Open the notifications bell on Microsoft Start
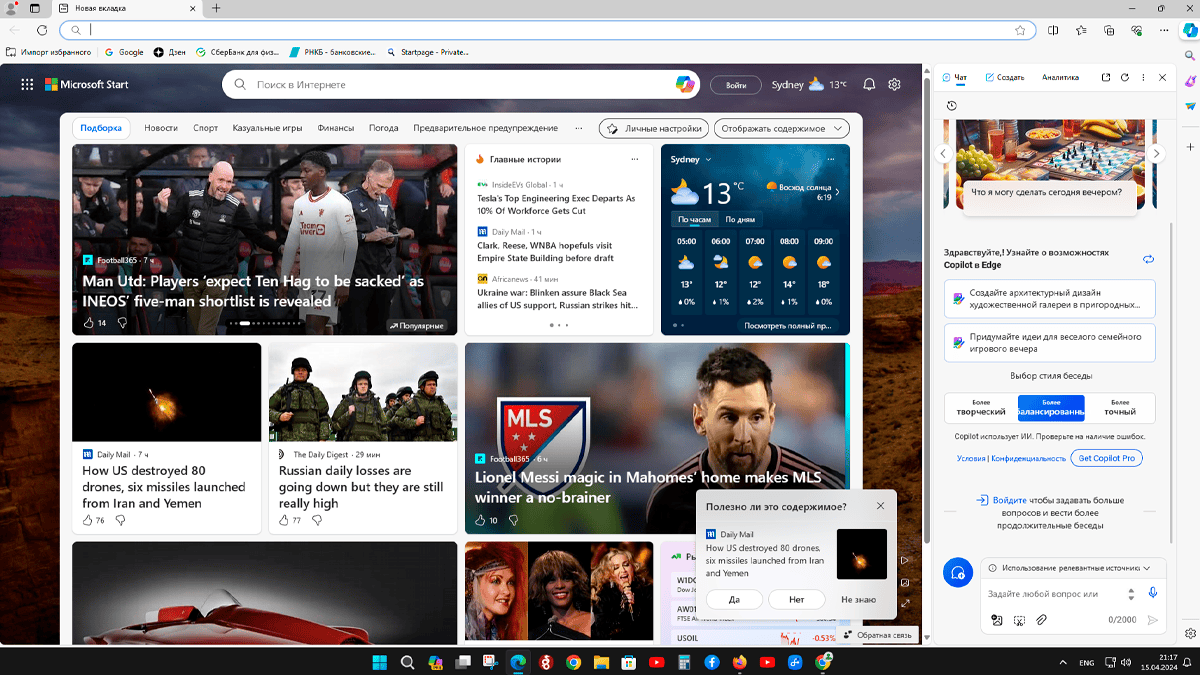Screen dimensions: 1200x675 tap(869, 85)
